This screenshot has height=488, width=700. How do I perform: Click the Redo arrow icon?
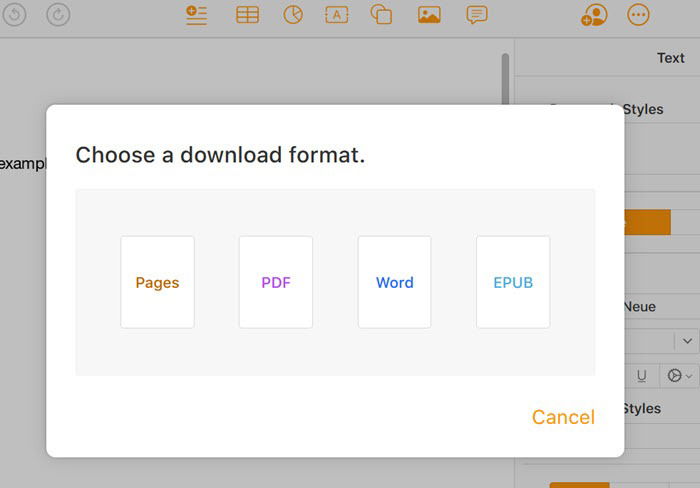[58, 14]
